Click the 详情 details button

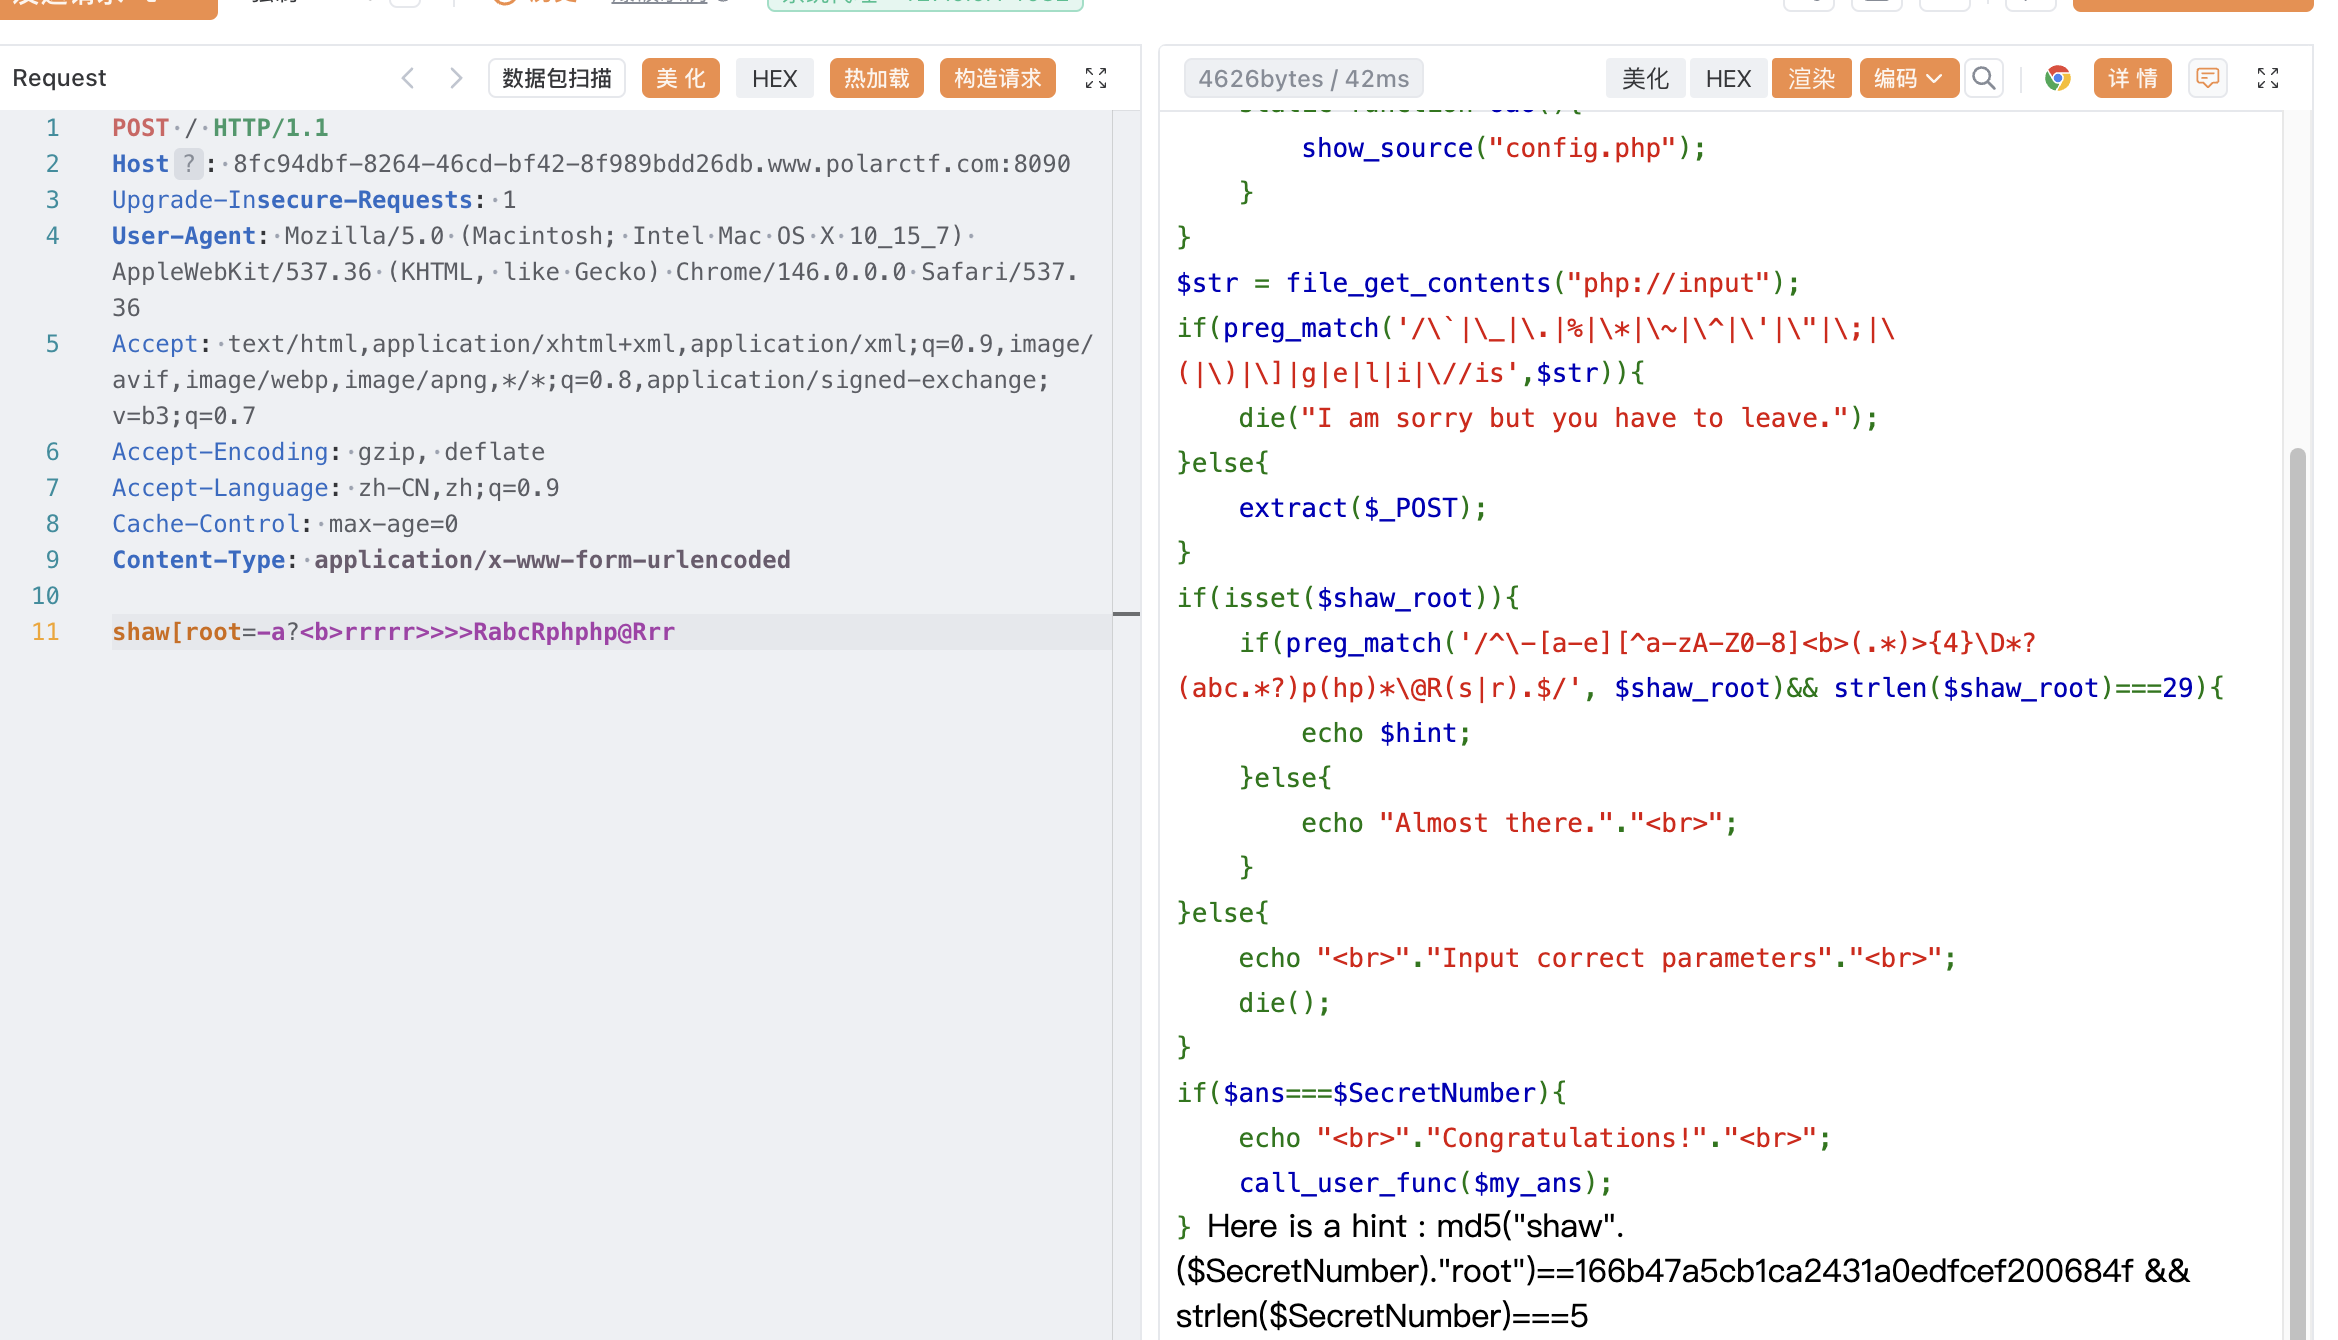click(2132, 78)
